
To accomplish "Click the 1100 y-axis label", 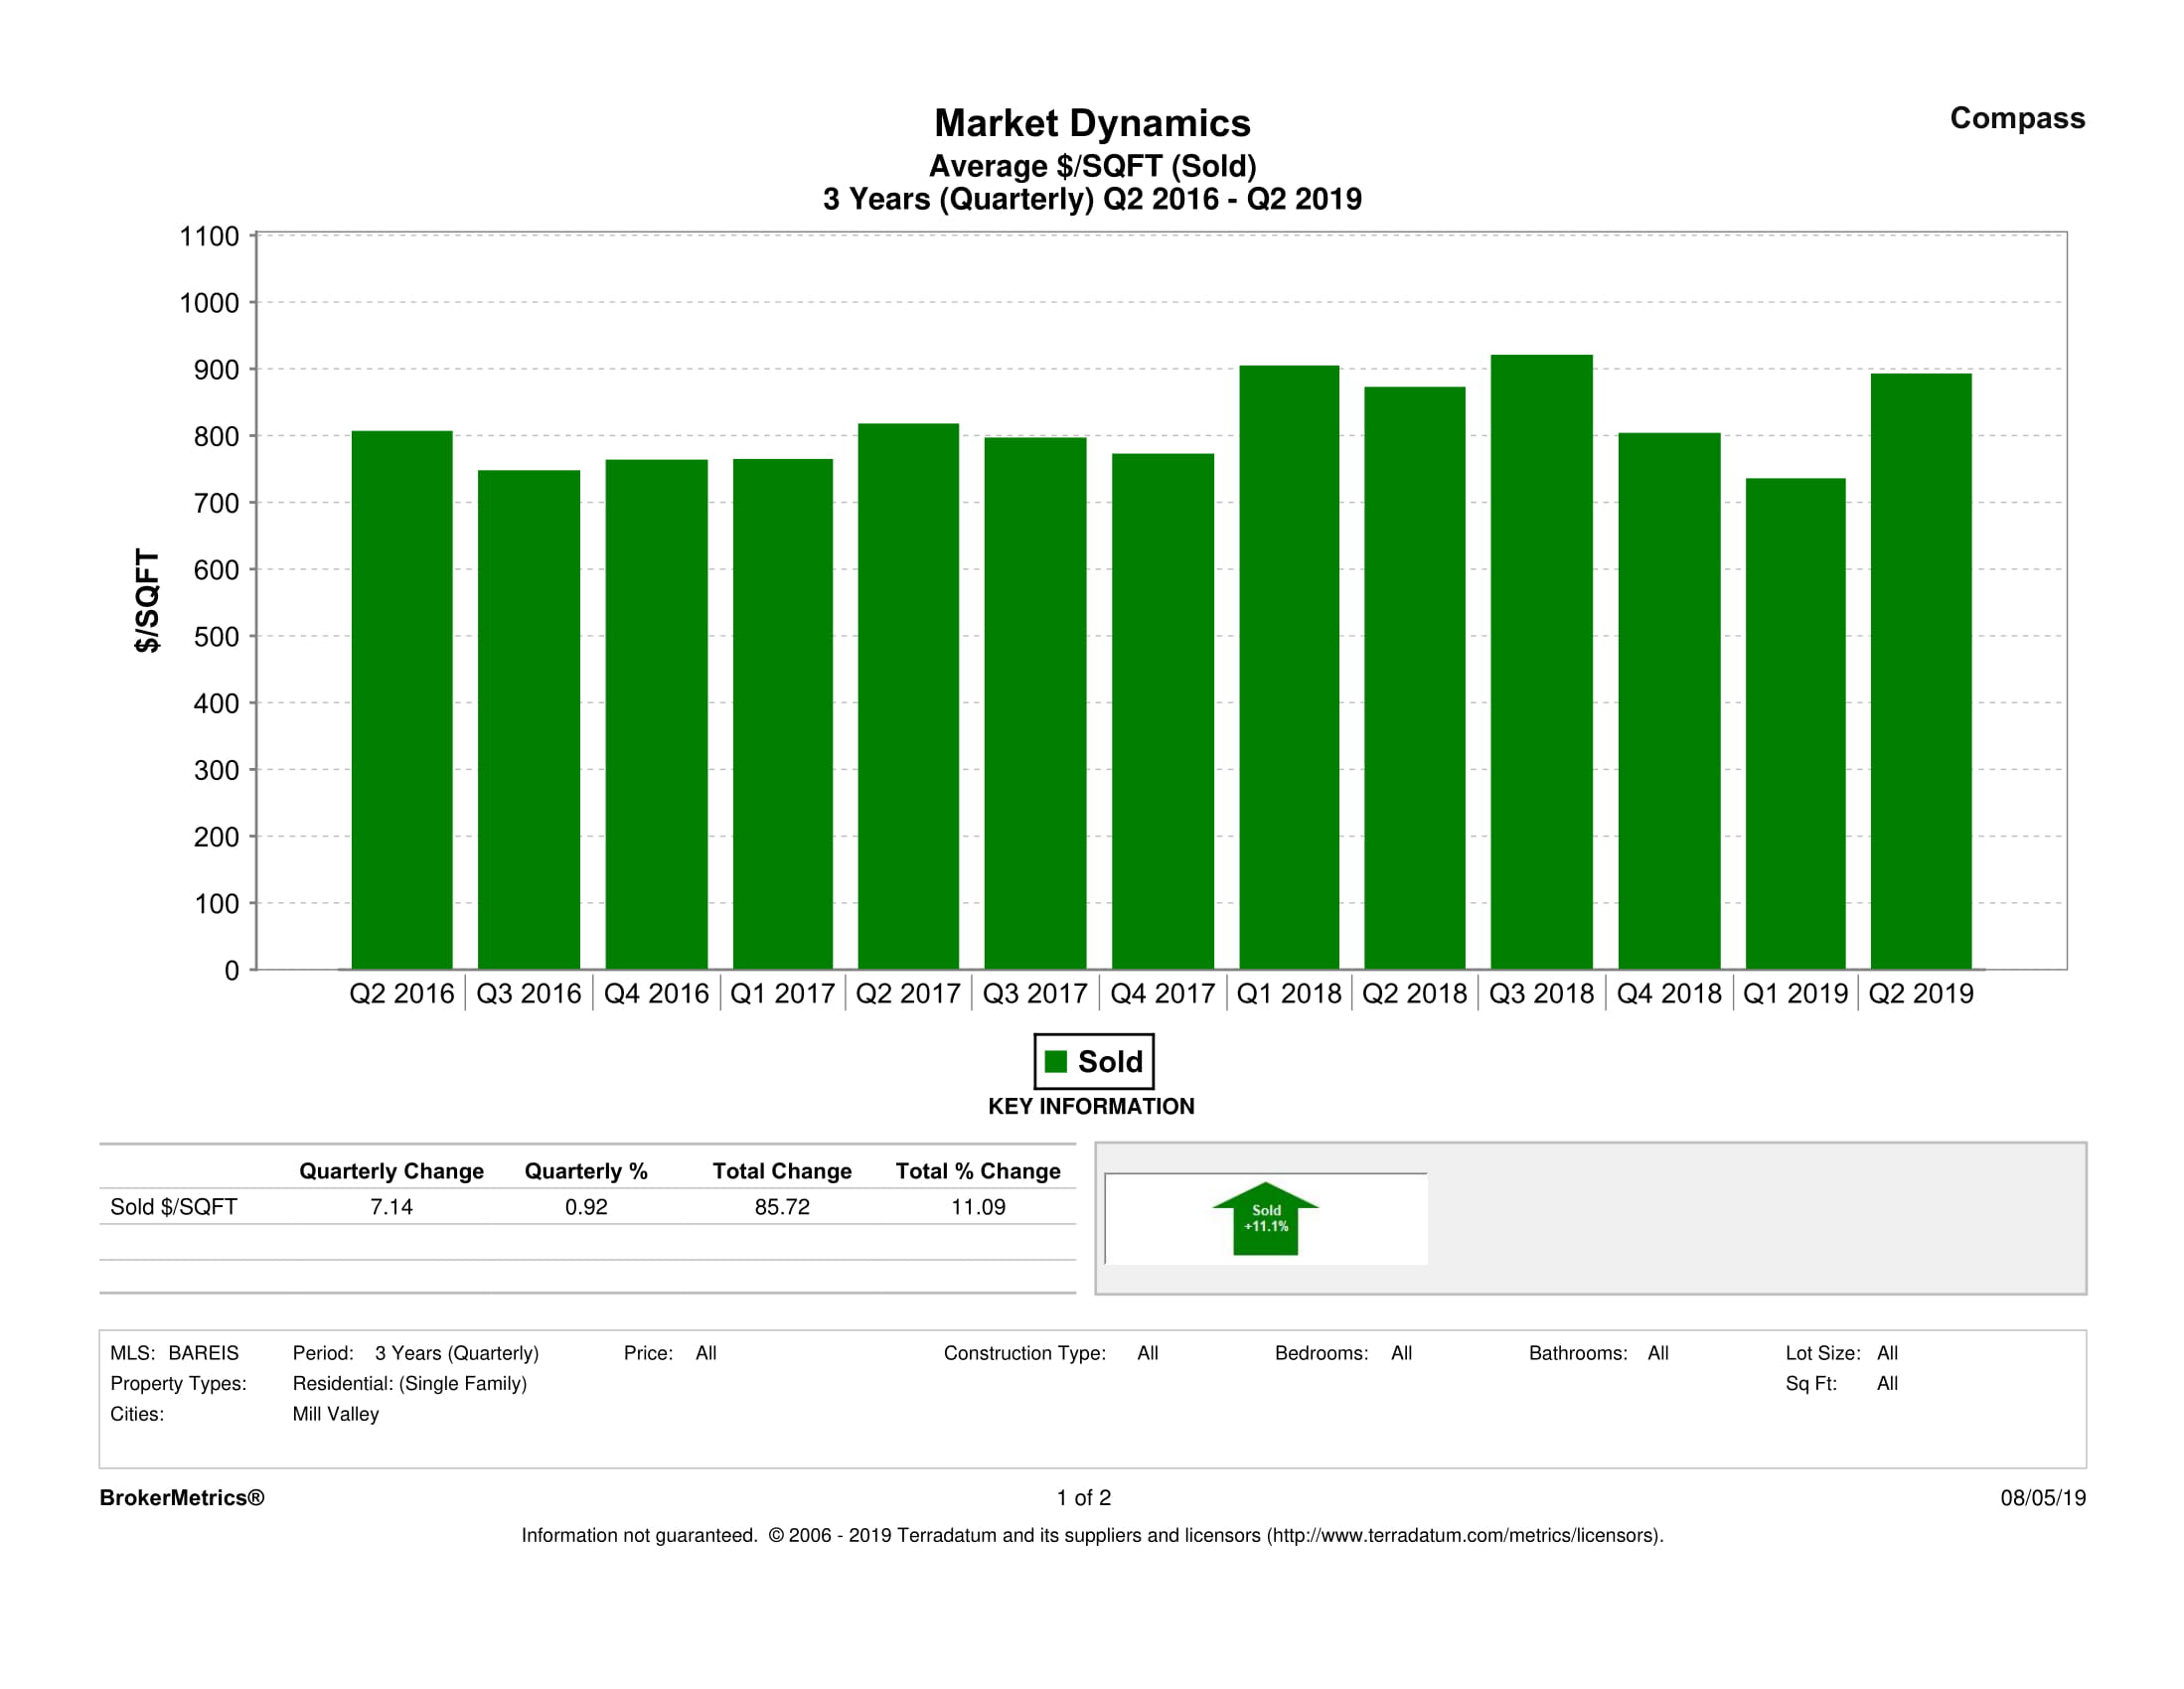I will point(209,236).
